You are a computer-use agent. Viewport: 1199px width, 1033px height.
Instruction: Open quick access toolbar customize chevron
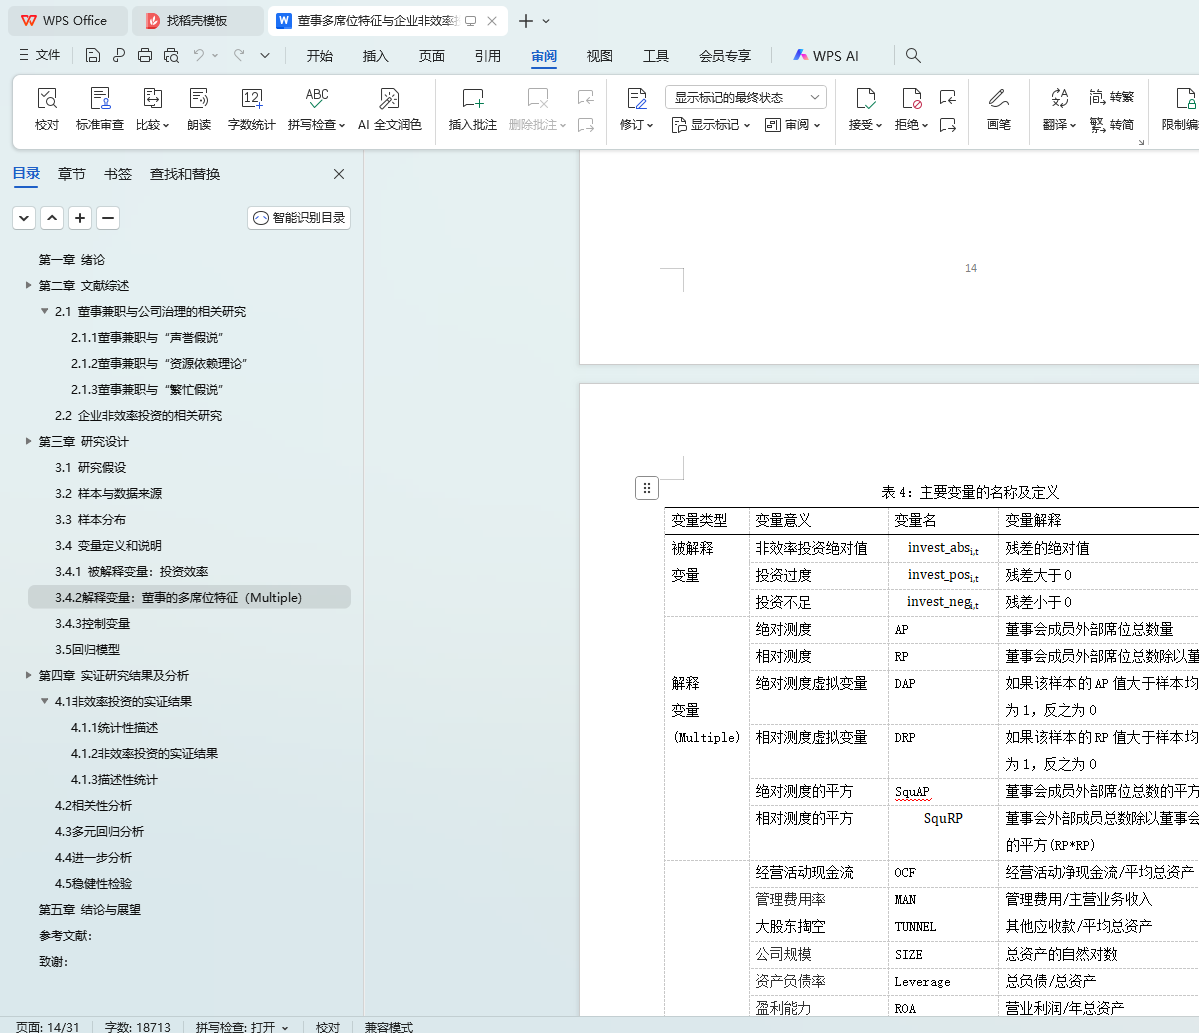265,55
